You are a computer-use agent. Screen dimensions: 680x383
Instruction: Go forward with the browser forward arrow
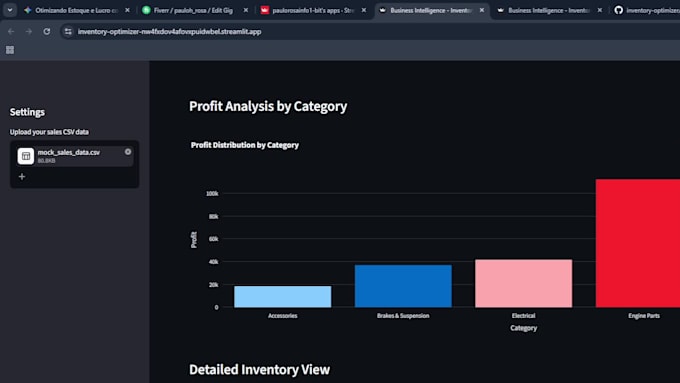tap(29, 32)
